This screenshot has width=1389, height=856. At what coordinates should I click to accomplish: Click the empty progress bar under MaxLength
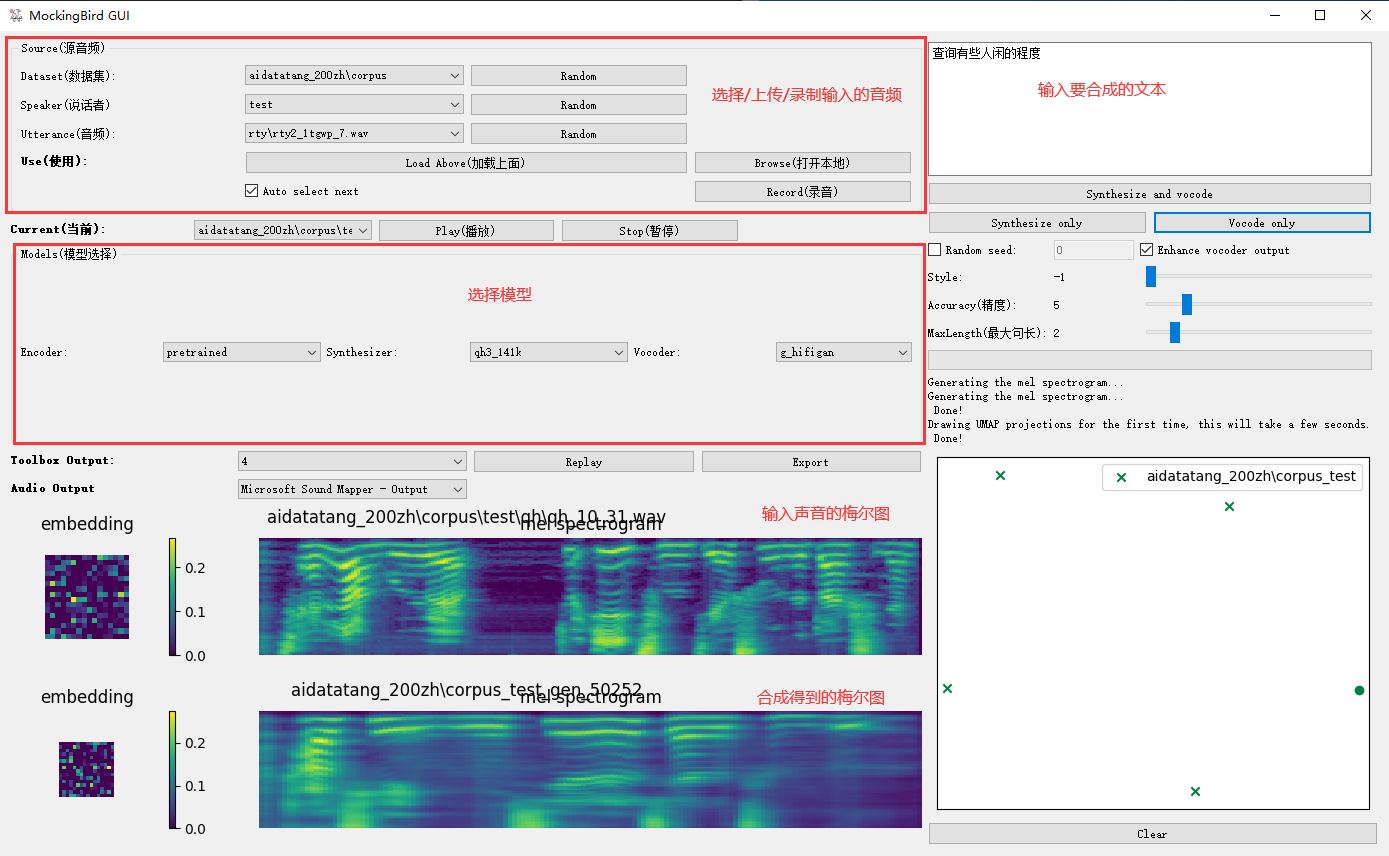click(x=1150, y=360)
